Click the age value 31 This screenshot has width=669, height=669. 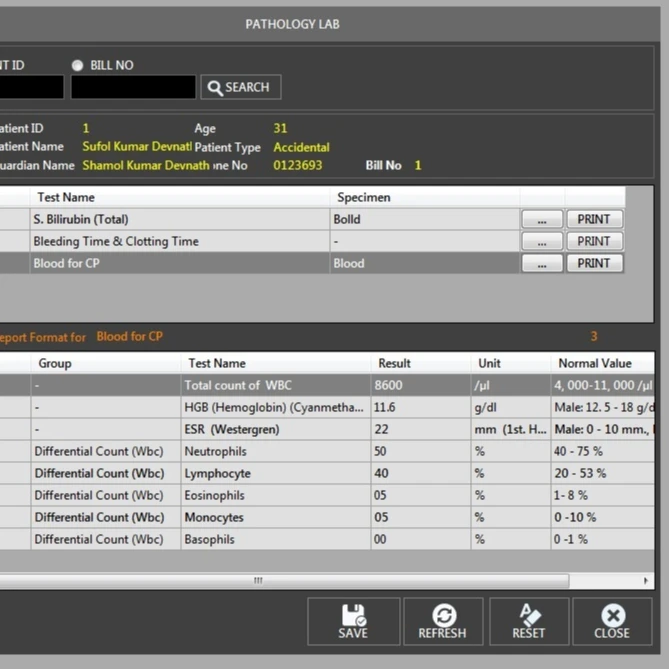click(280, 128)
